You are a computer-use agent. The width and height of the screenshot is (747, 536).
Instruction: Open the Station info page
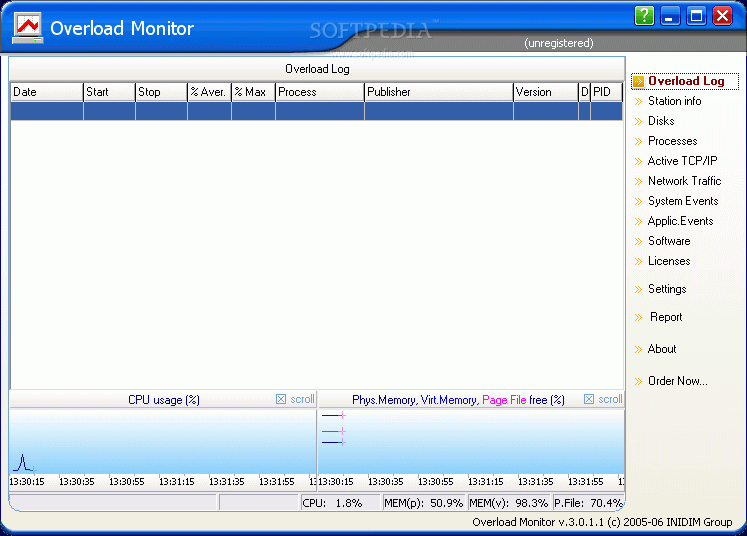click(675, 101)
